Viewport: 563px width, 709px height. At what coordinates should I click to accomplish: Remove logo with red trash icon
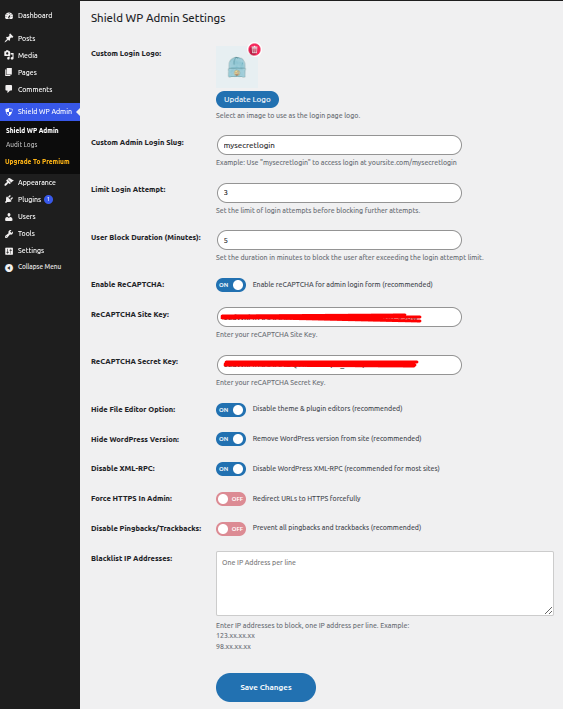pos(254,49)
